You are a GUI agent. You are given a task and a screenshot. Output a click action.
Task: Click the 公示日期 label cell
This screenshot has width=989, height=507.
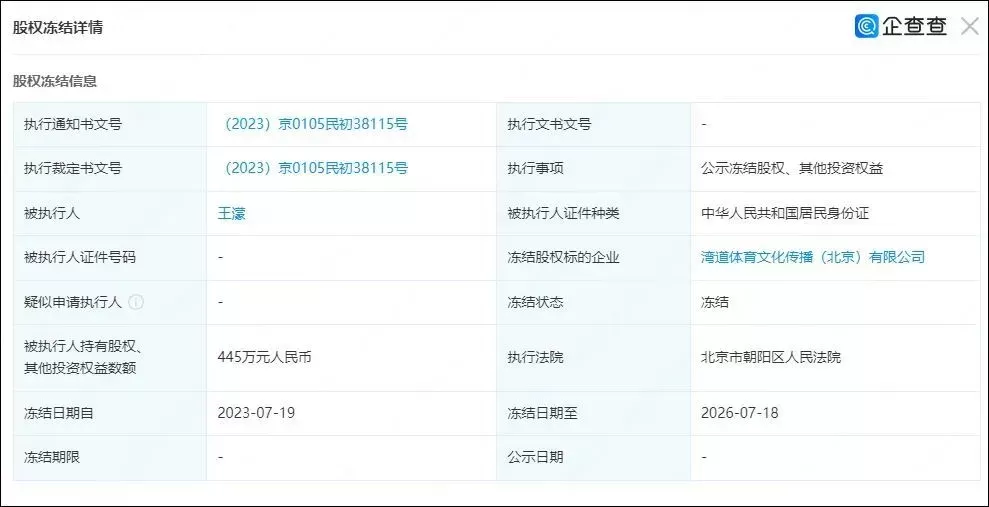point(594,458)
